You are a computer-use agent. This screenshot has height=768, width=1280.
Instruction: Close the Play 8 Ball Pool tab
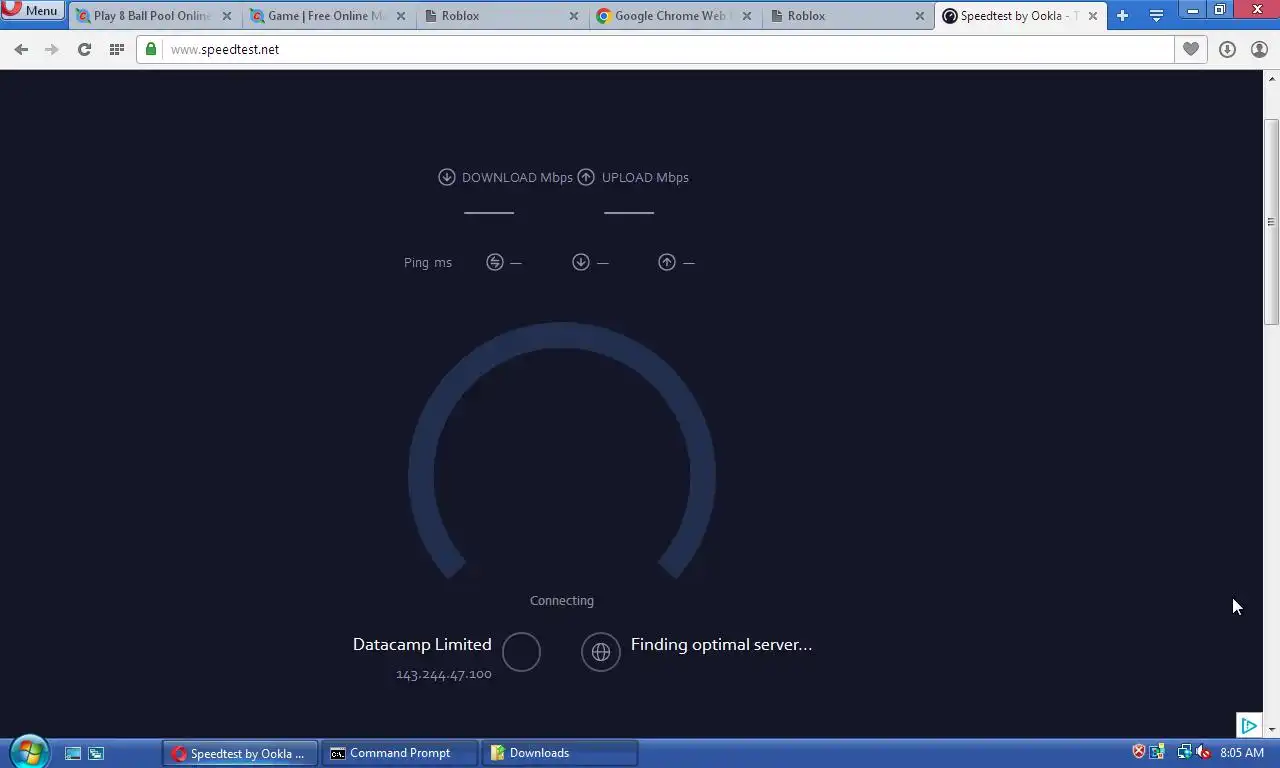227,16
